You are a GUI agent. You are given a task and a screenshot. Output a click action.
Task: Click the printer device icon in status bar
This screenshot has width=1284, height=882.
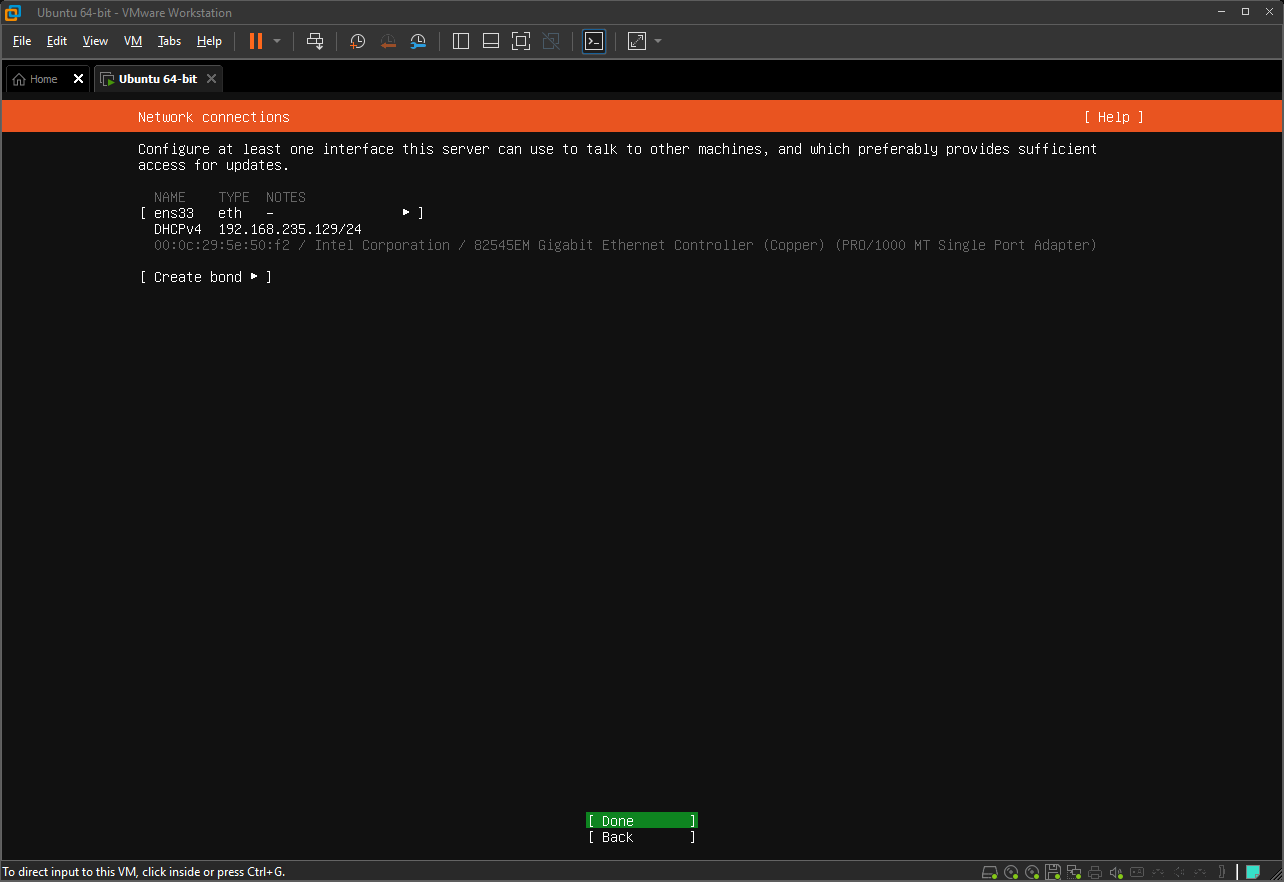click(x=1095, y=872)
